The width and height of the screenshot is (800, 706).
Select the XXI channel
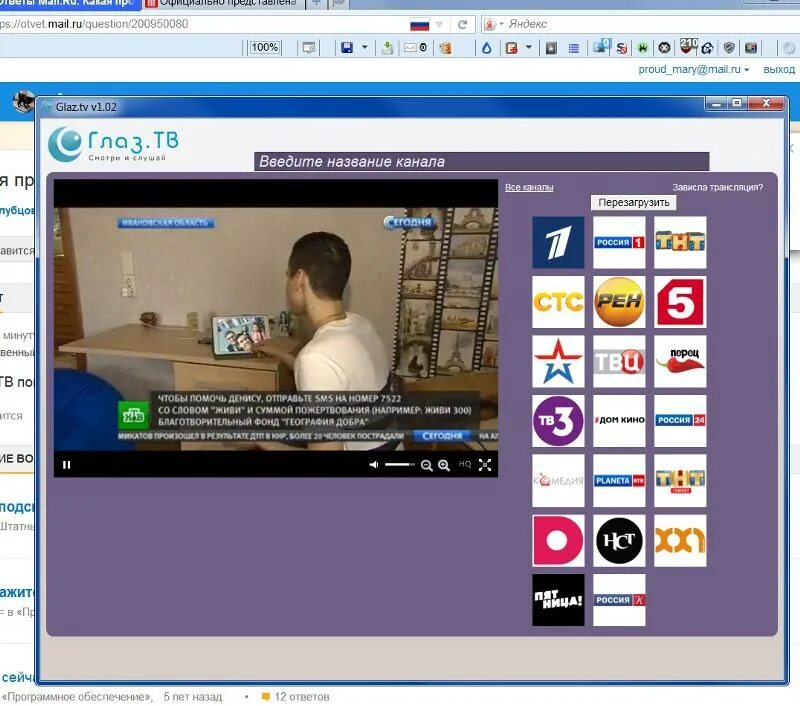tap(680, 541)
